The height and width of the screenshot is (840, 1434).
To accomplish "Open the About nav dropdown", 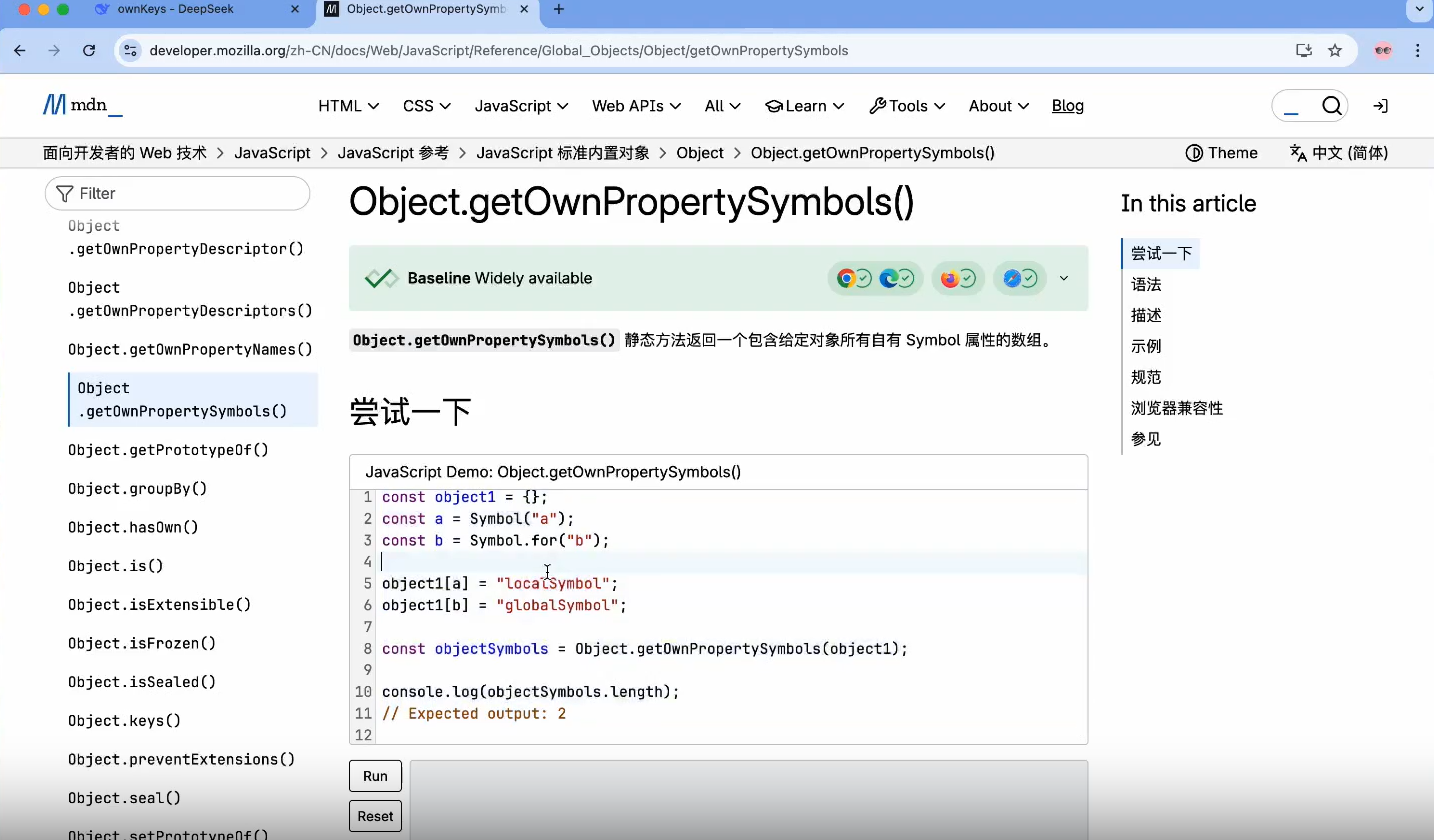I will (x=999, y=106).
